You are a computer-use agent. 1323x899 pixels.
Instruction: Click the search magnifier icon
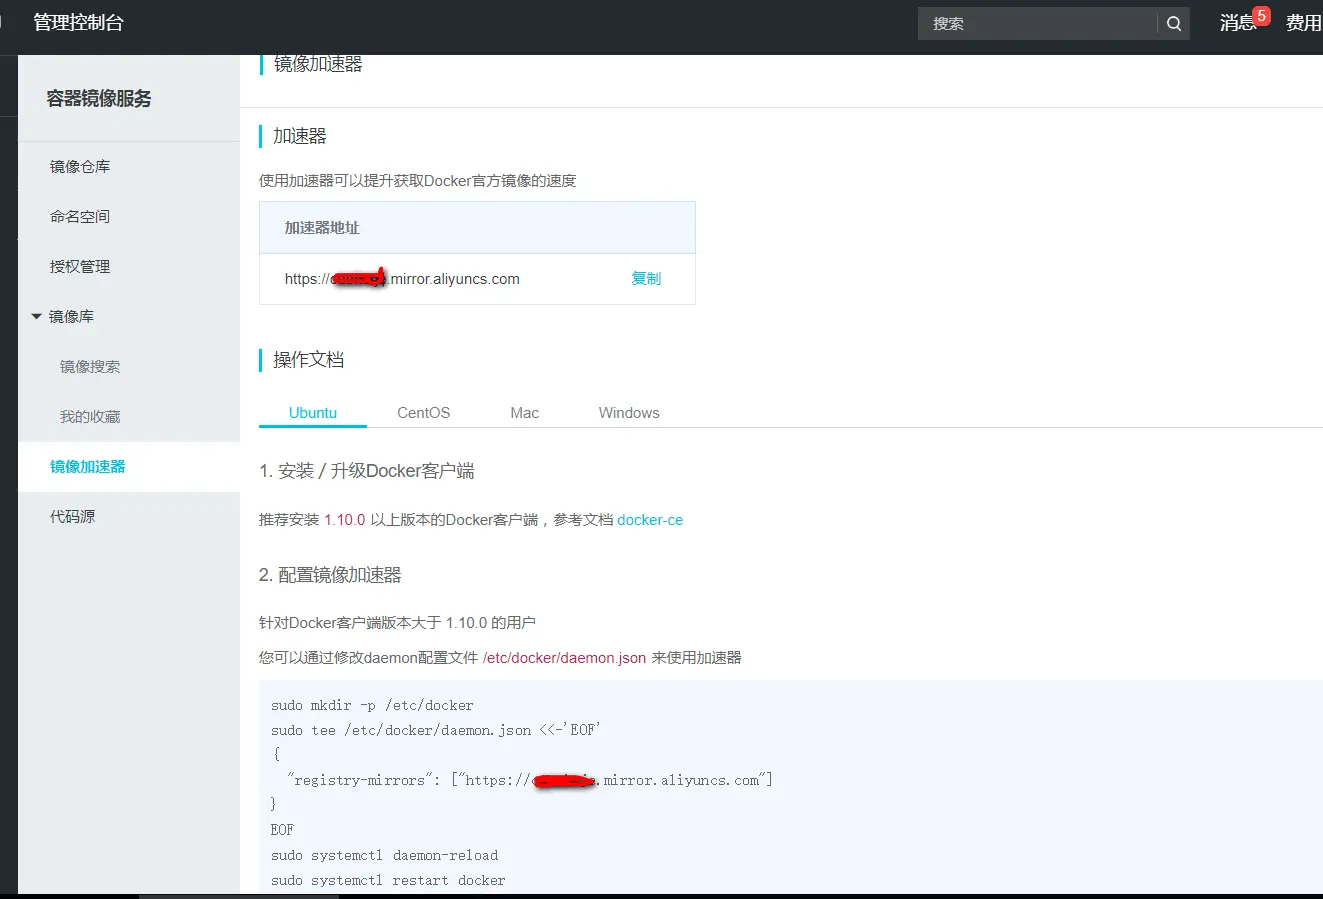pyautogui.click(x=1173, y=23)
